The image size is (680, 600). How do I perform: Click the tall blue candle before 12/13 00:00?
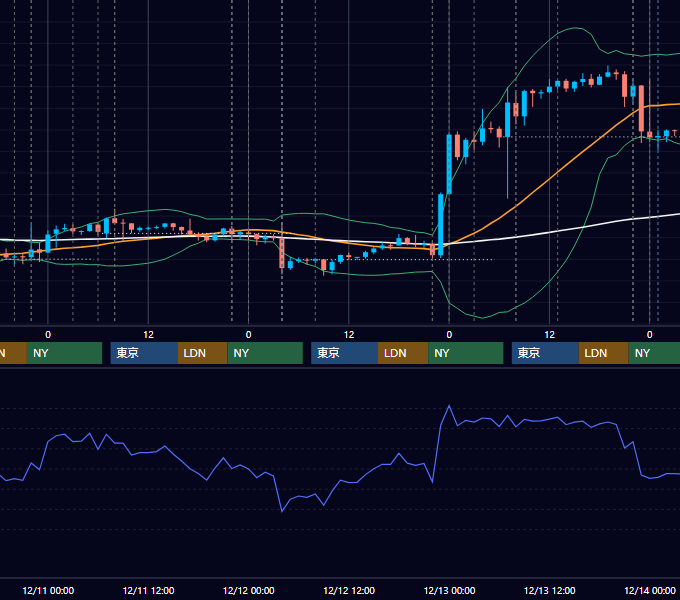pyautogui.click(x=441, y=225)
